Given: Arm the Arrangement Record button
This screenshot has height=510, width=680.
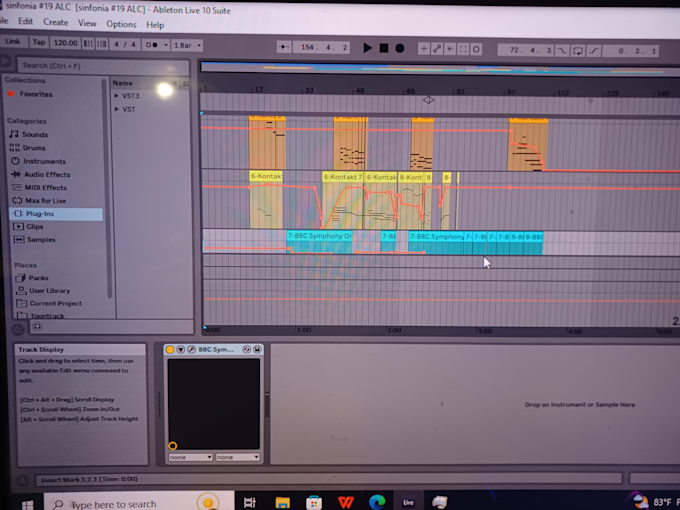Looking at the screenshot, I should pos(400,48).
